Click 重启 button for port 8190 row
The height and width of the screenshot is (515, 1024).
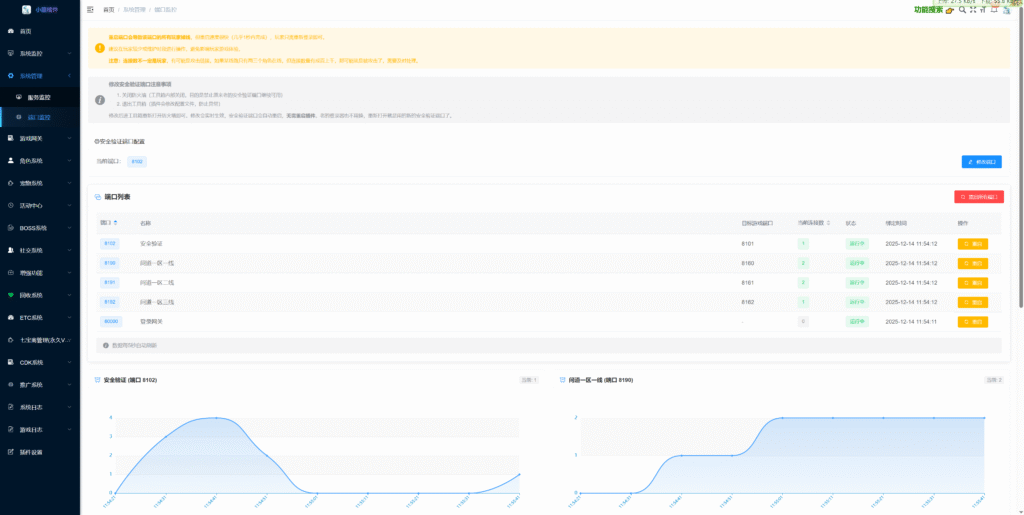[972, 263]
